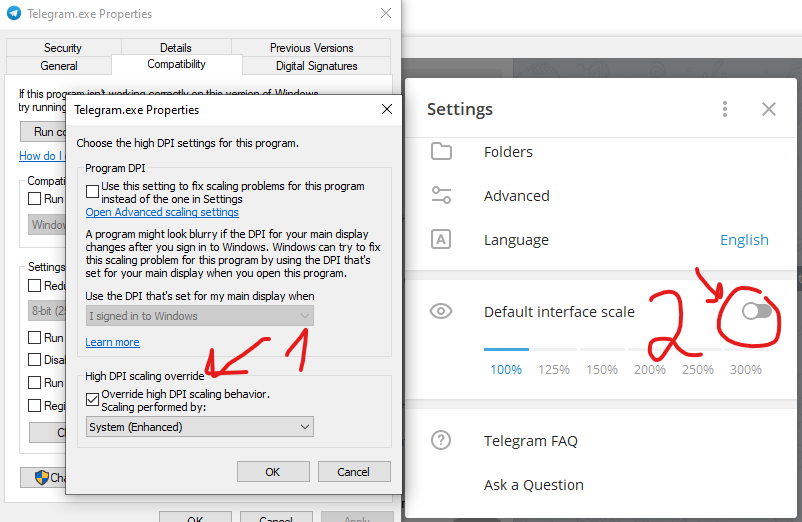Open the three-dot menu in Telegram Settings

click(725, 109)
